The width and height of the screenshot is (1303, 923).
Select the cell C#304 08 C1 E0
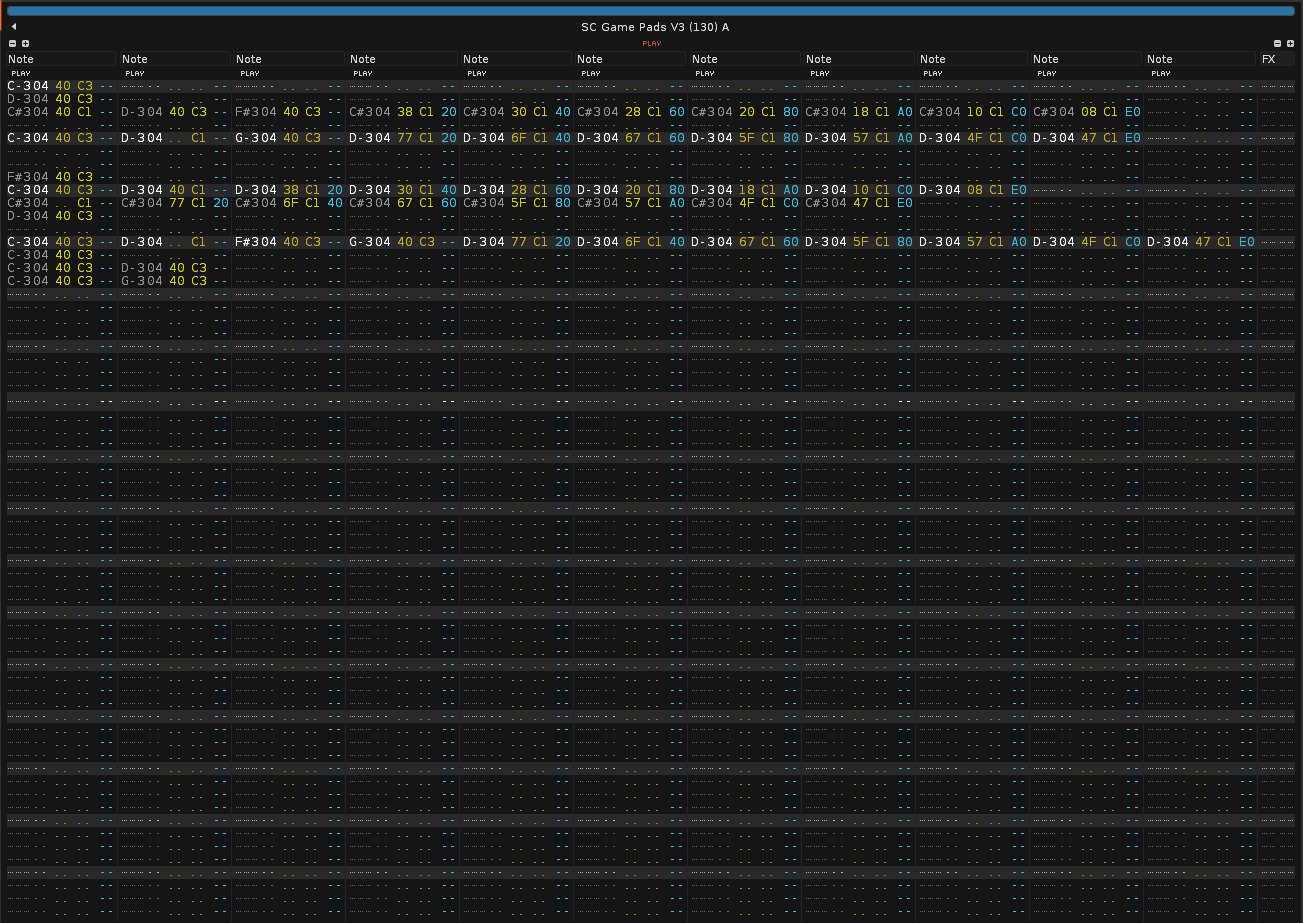pyautogui.click(x=1087, y=112)
